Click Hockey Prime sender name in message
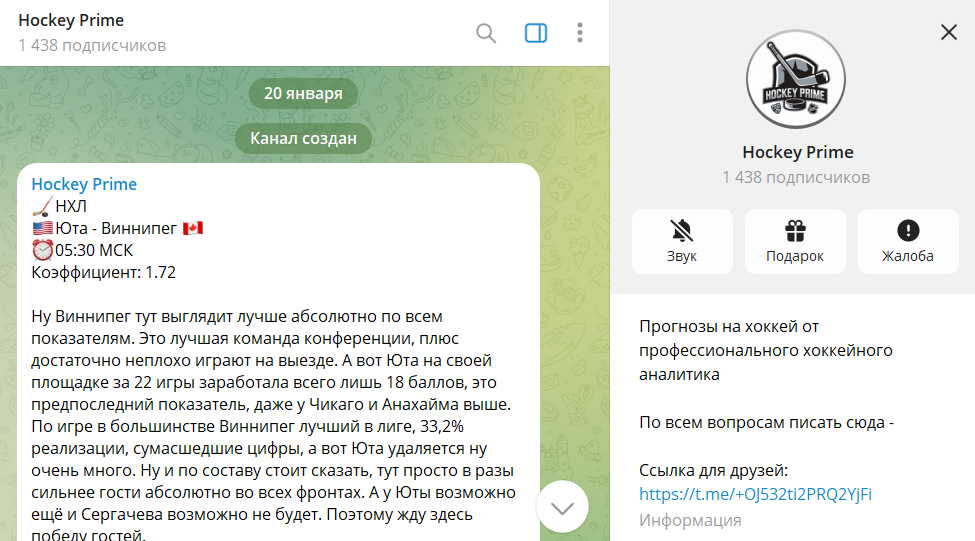The width and height of the screenshot is (975, 541). (x=84, y=184)
